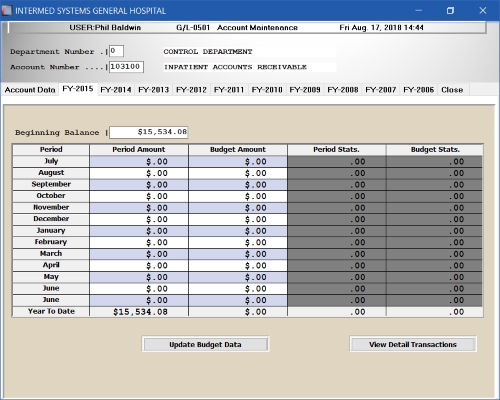View the FY-2011 tab
This screenshot has width=500, height=400.
pyautogui.click(x=229, y=90)
